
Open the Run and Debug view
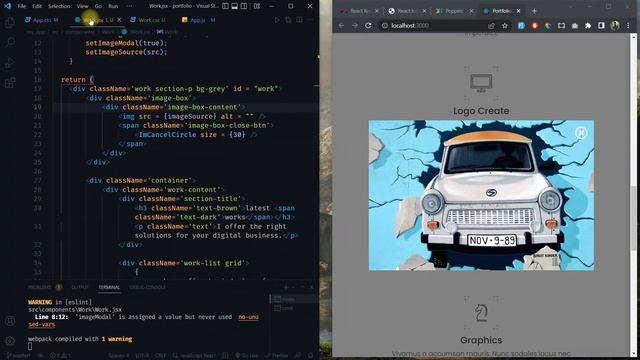pos(10,62)
